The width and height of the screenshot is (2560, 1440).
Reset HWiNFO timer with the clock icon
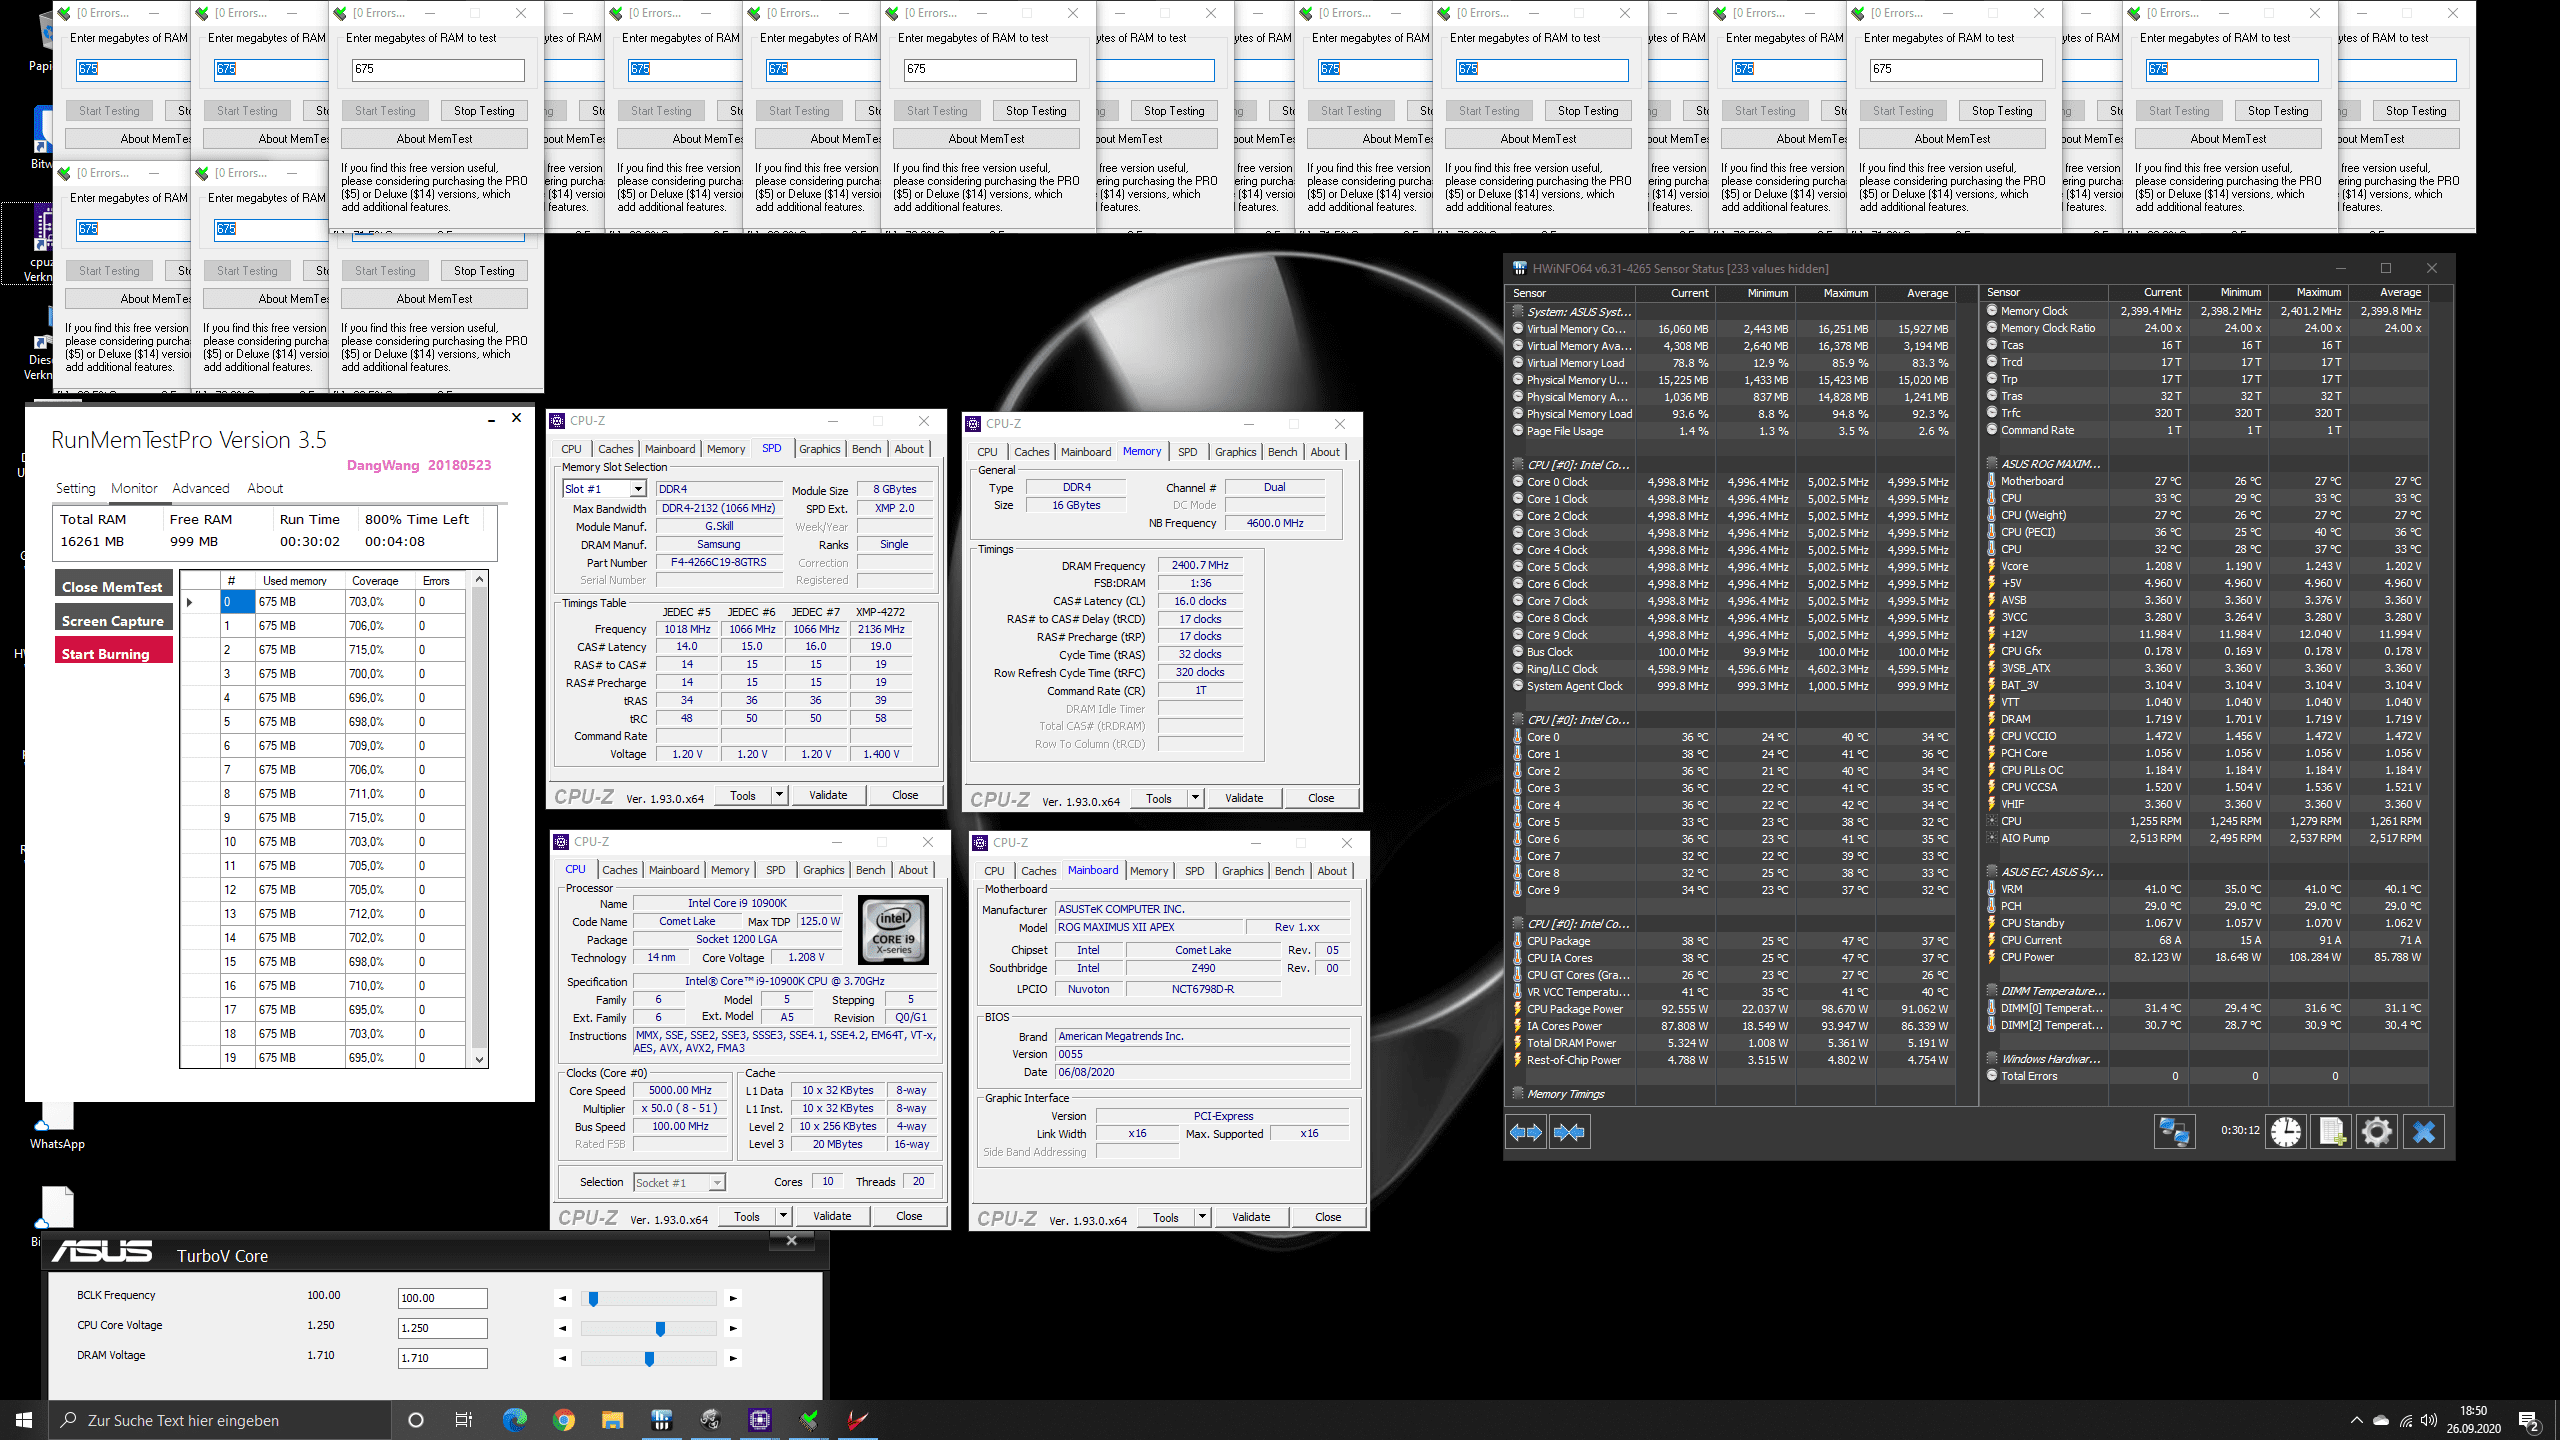[x=2285, y=1132]
